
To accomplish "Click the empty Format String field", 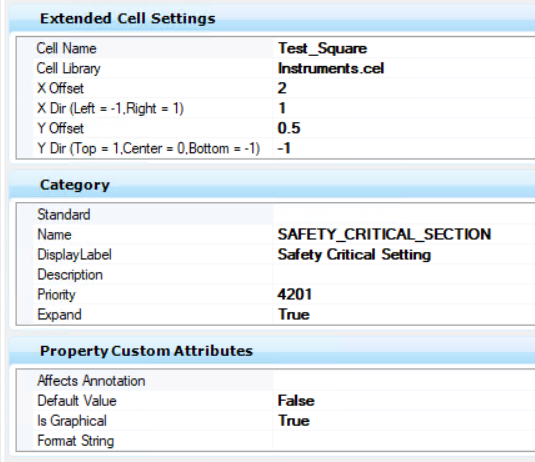I will click(x=404, y=441).
